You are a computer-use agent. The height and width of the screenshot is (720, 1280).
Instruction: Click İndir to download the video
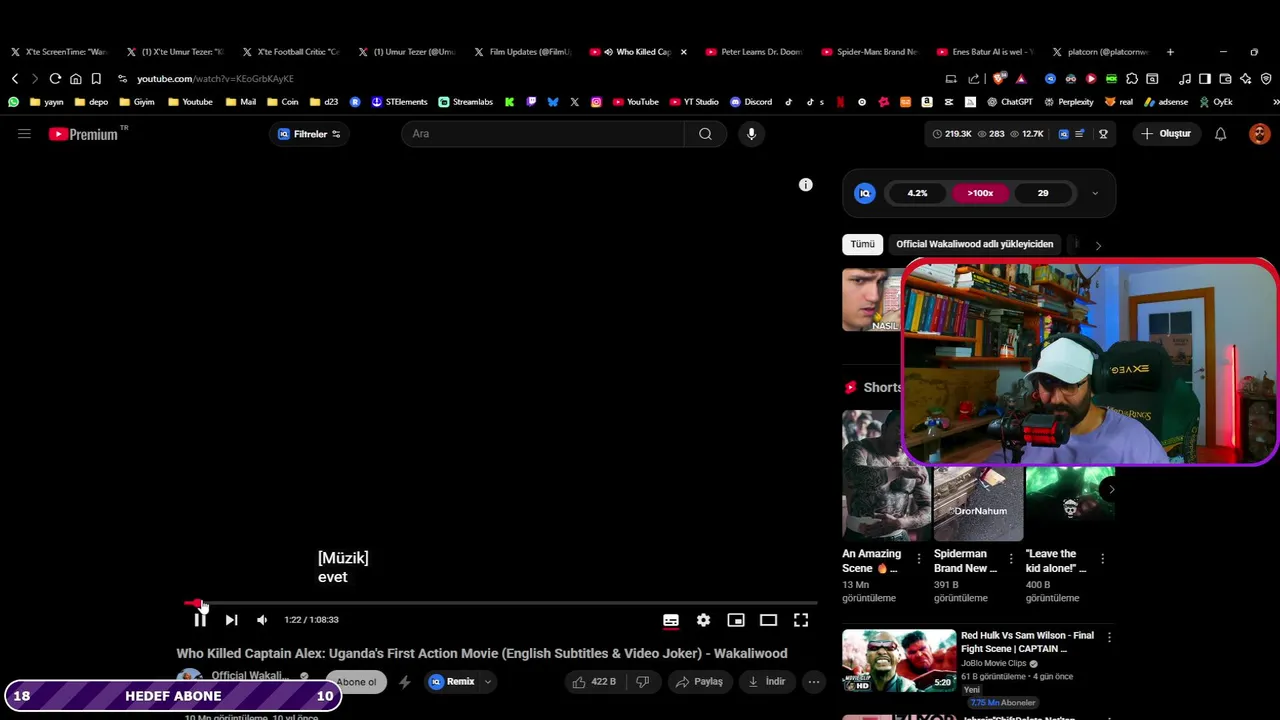[767, 682]
